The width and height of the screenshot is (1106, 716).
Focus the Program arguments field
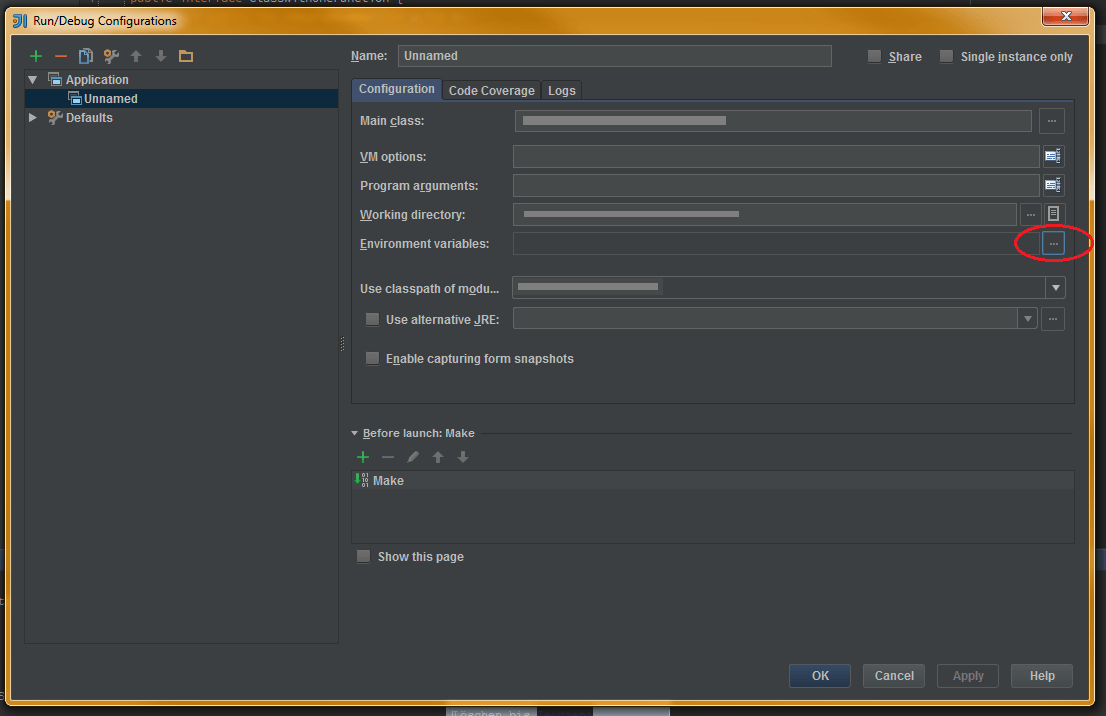776,185
